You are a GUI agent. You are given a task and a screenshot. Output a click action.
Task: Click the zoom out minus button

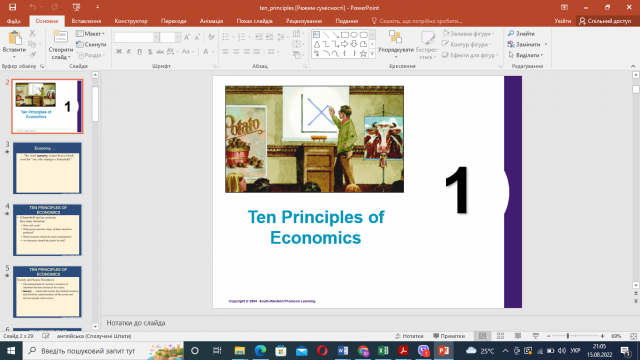pos(549,336)
